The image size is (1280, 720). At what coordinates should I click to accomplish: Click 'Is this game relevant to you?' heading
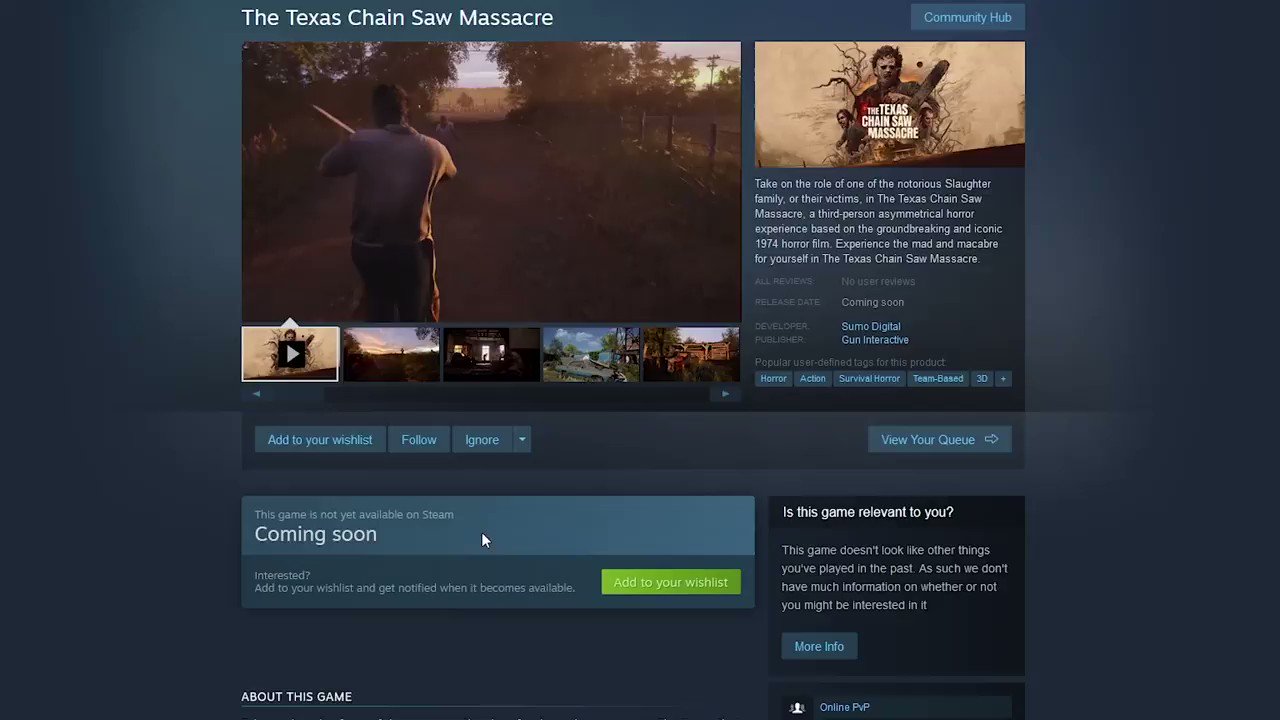[x=868, y=512]
